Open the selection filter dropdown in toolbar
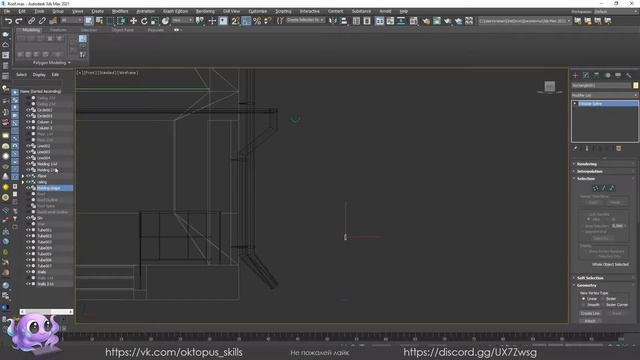This screenshot has height=360, width=640. pos(71,20)
